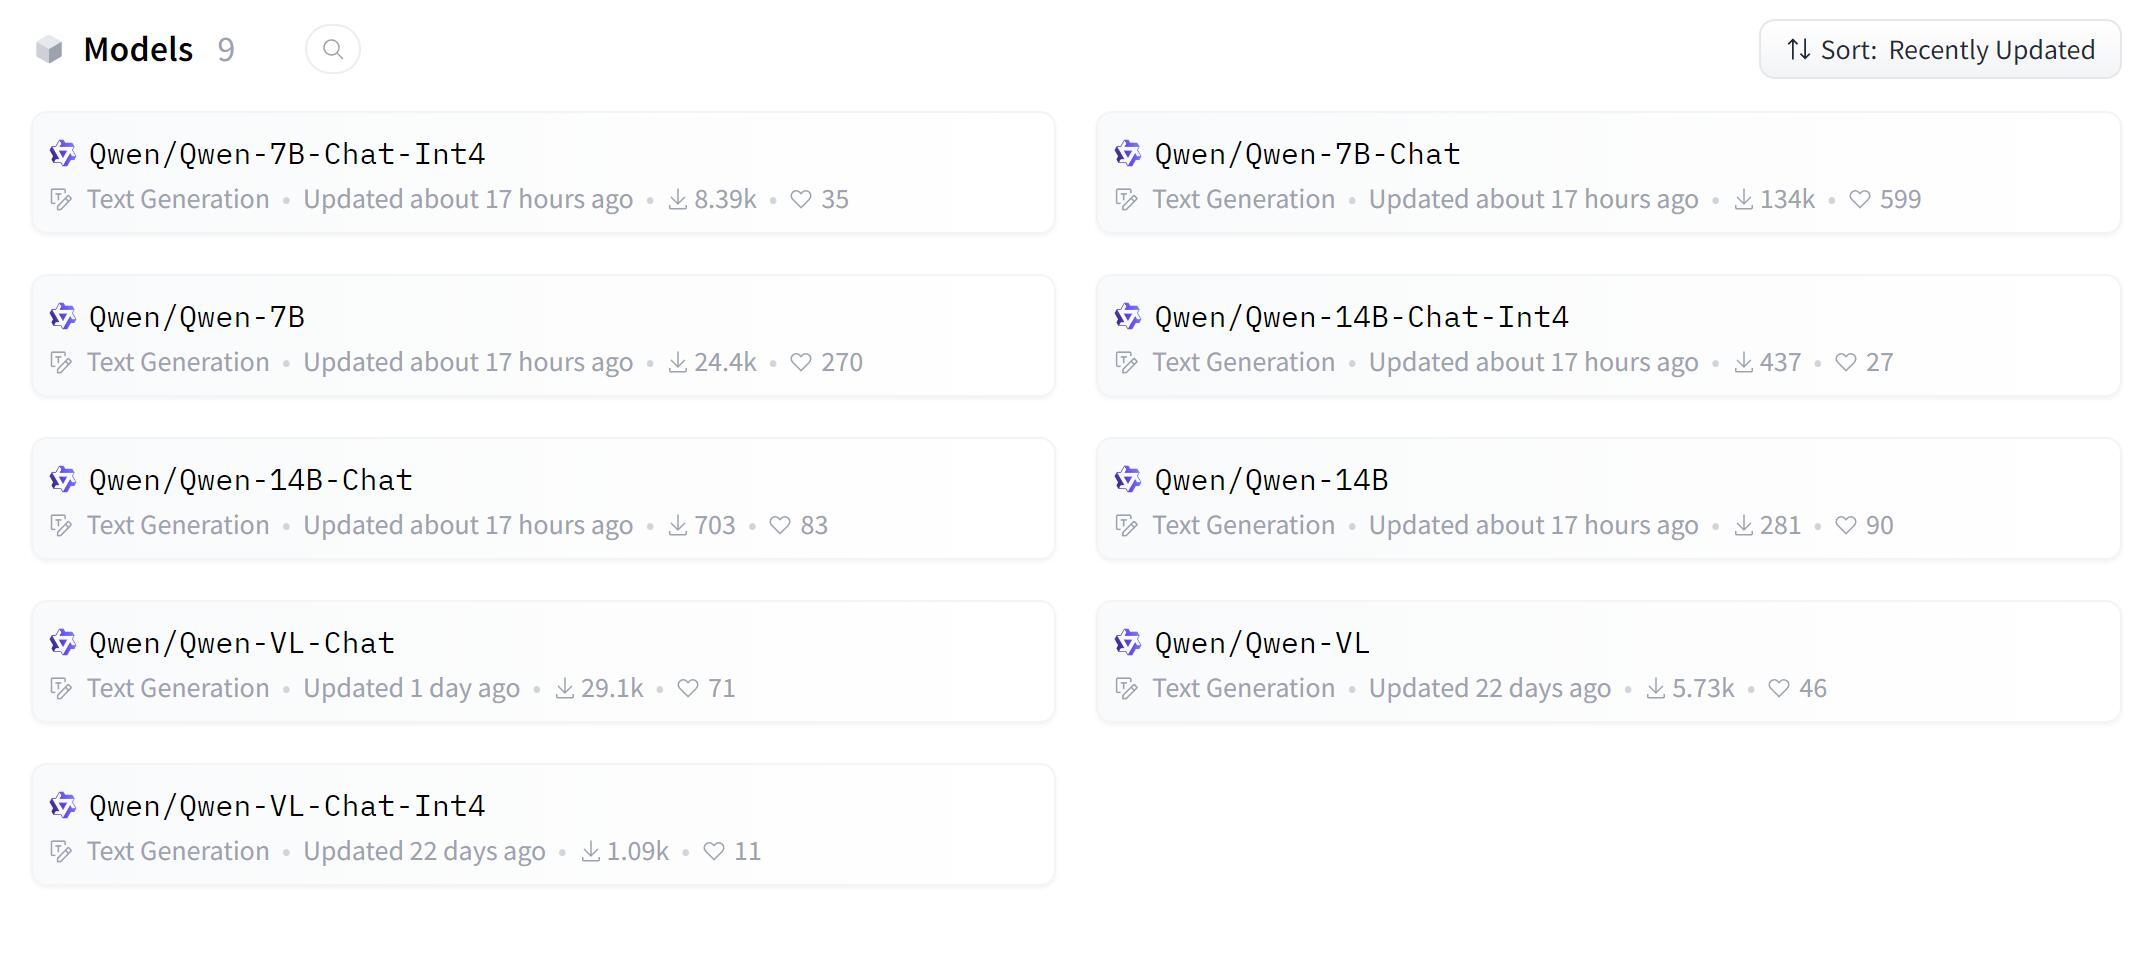Click the heart icon showing 599 likes
Screen dimensions: 2138x956
click(x=1860, y=199)
